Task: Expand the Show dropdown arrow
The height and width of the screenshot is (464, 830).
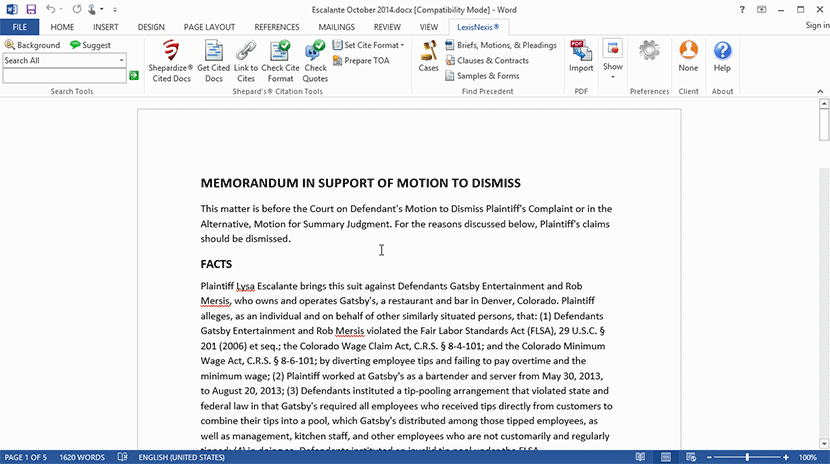Action: pos(612,77)
